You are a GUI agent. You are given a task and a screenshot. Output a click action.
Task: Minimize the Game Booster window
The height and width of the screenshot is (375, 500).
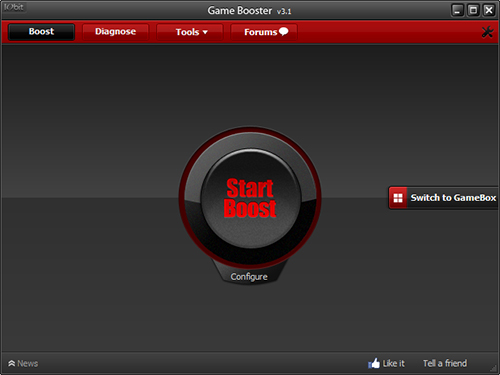[457, 10]
